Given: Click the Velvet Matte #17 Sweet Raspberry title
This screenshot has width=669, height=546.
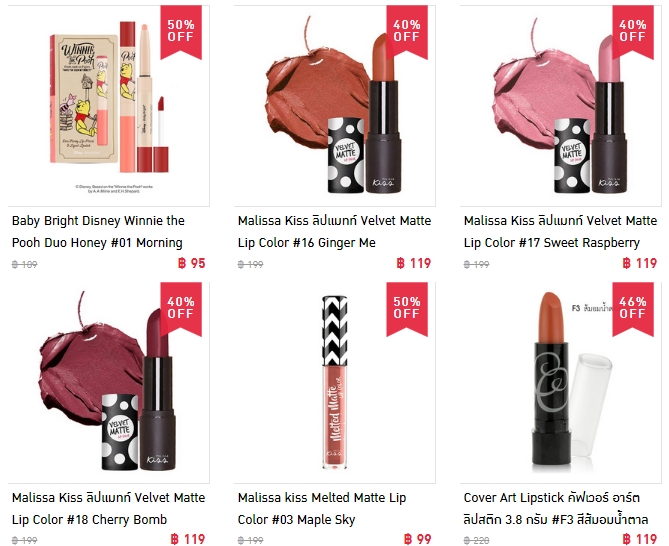Looking at the screenshot, I should tap(560, 232).
